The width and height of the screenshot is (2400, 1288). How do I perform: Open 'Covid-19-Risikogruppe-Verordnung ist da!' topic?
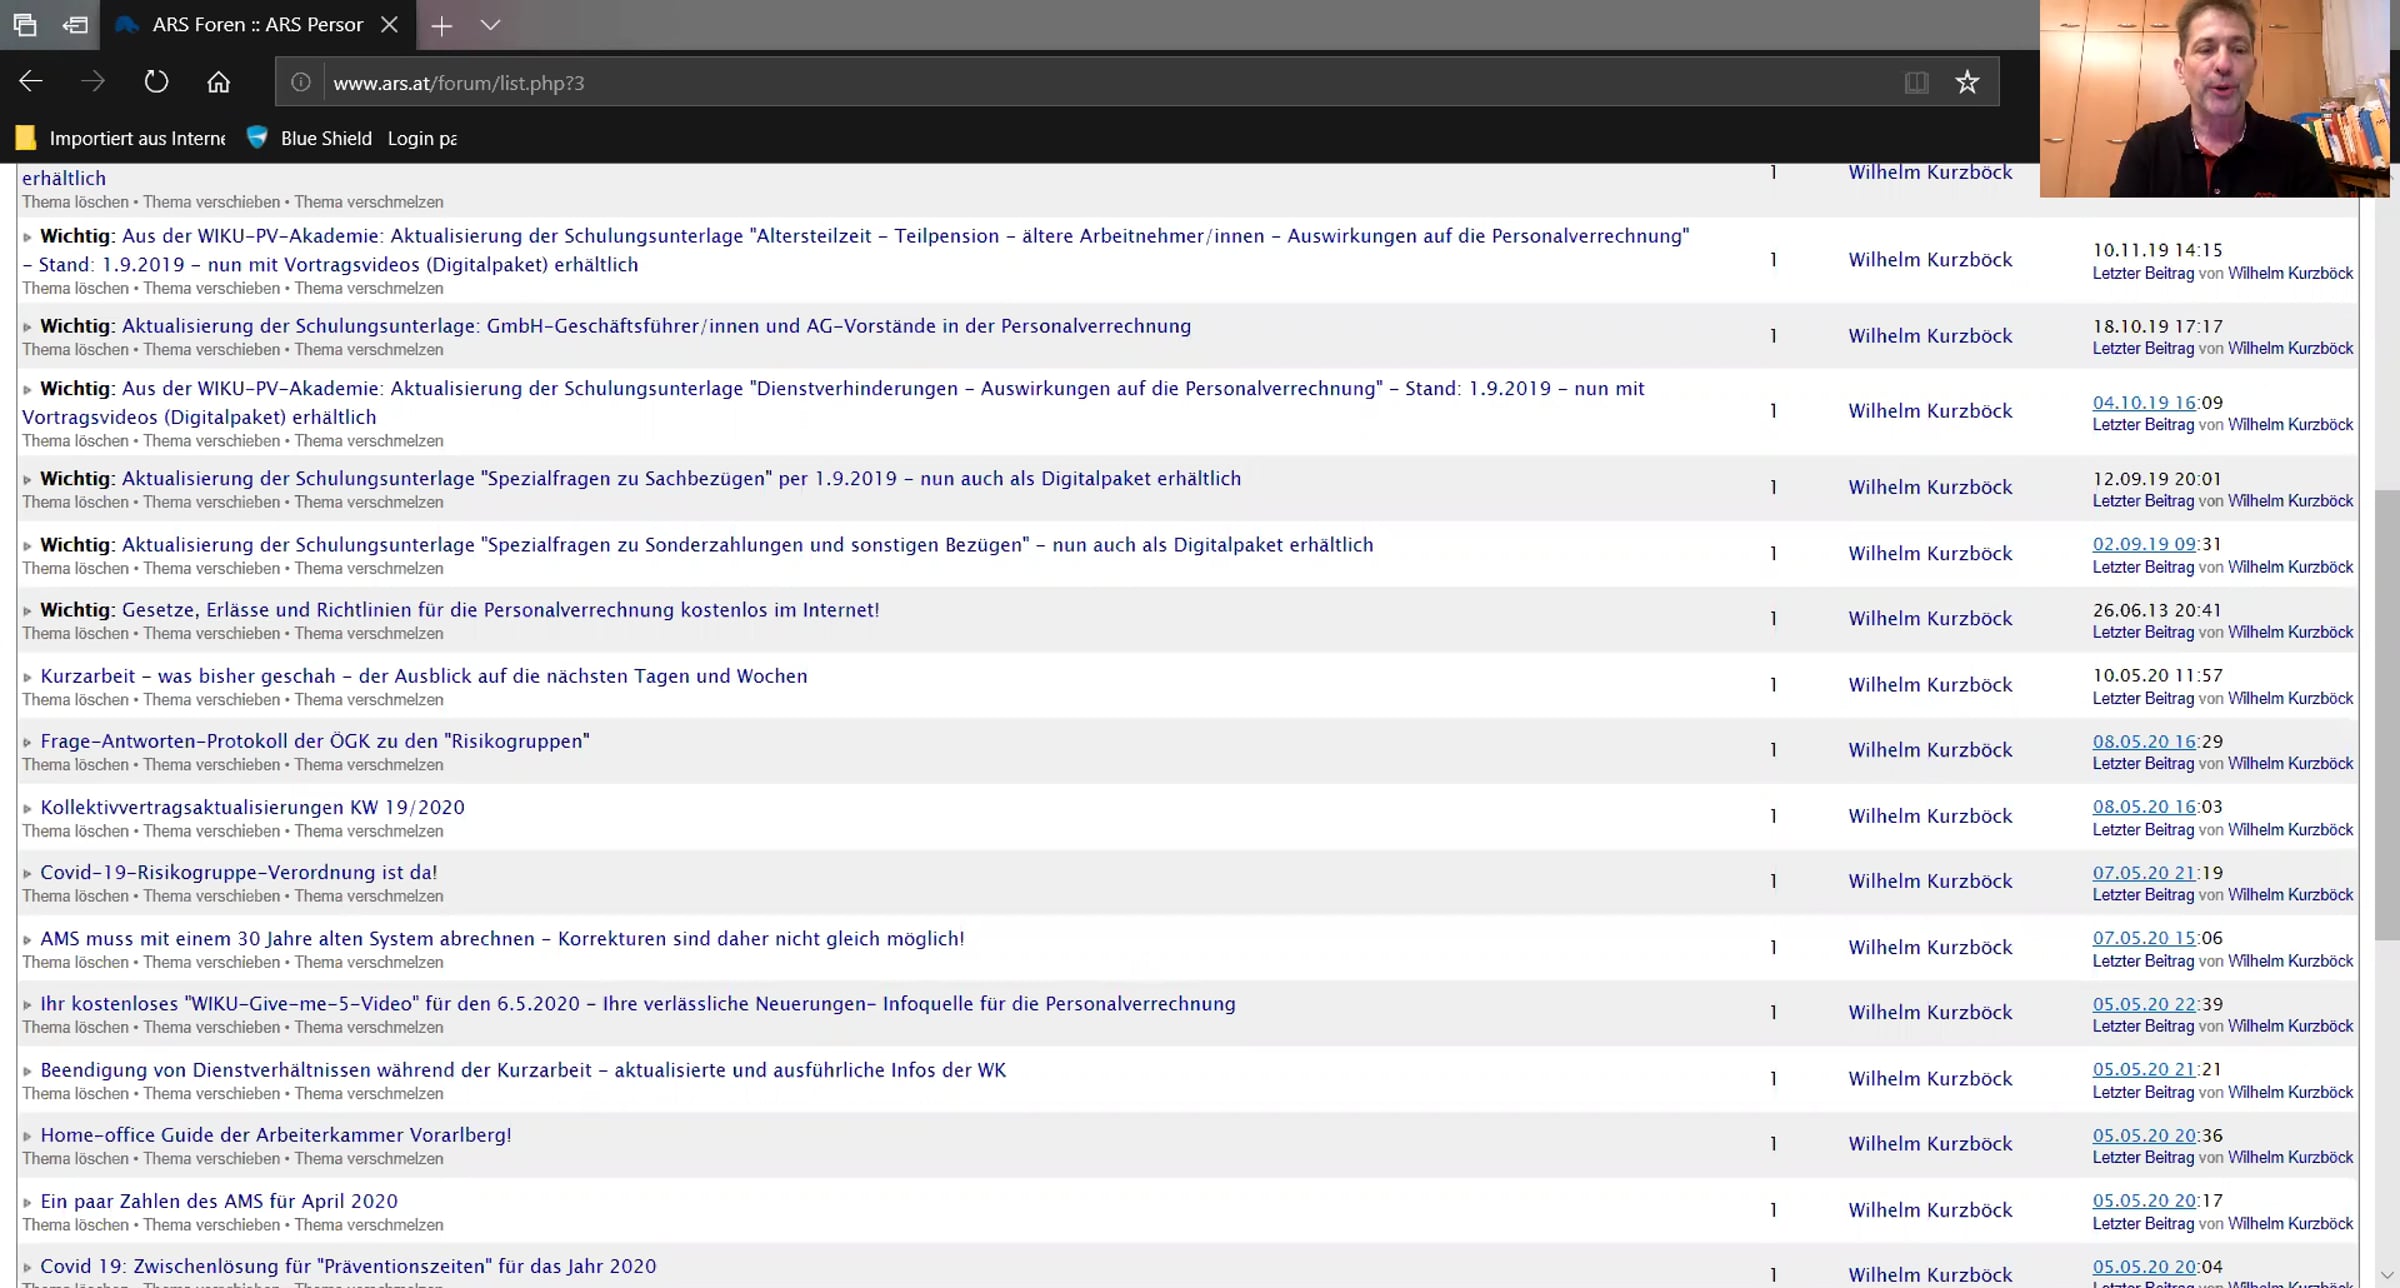239,872
